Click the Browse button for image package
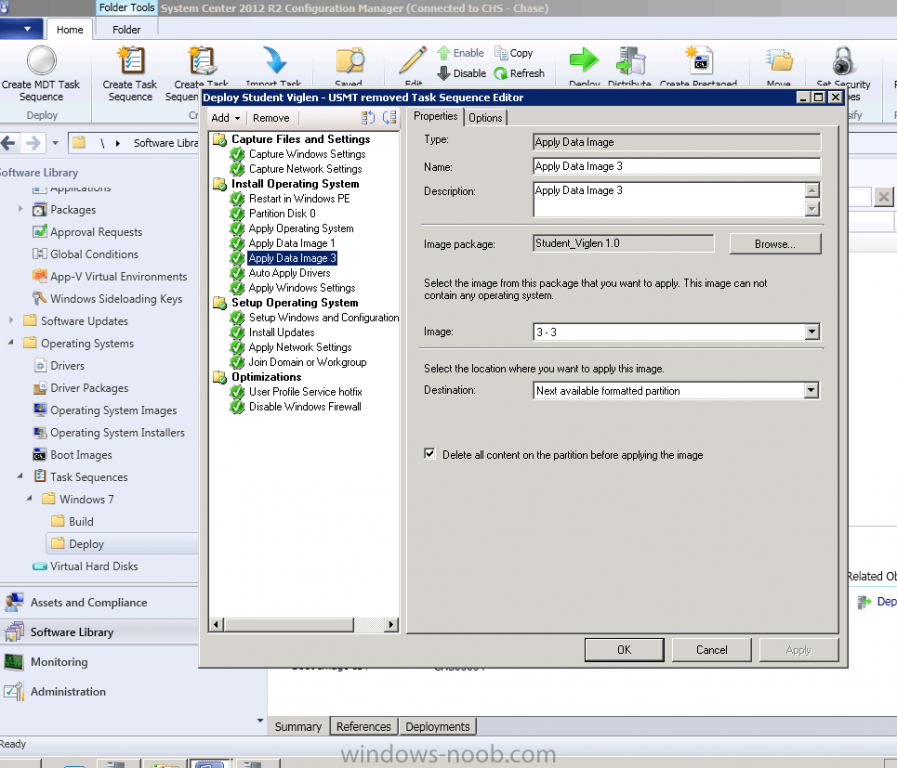This screenshot has width=897, height=768. point(775,244)
